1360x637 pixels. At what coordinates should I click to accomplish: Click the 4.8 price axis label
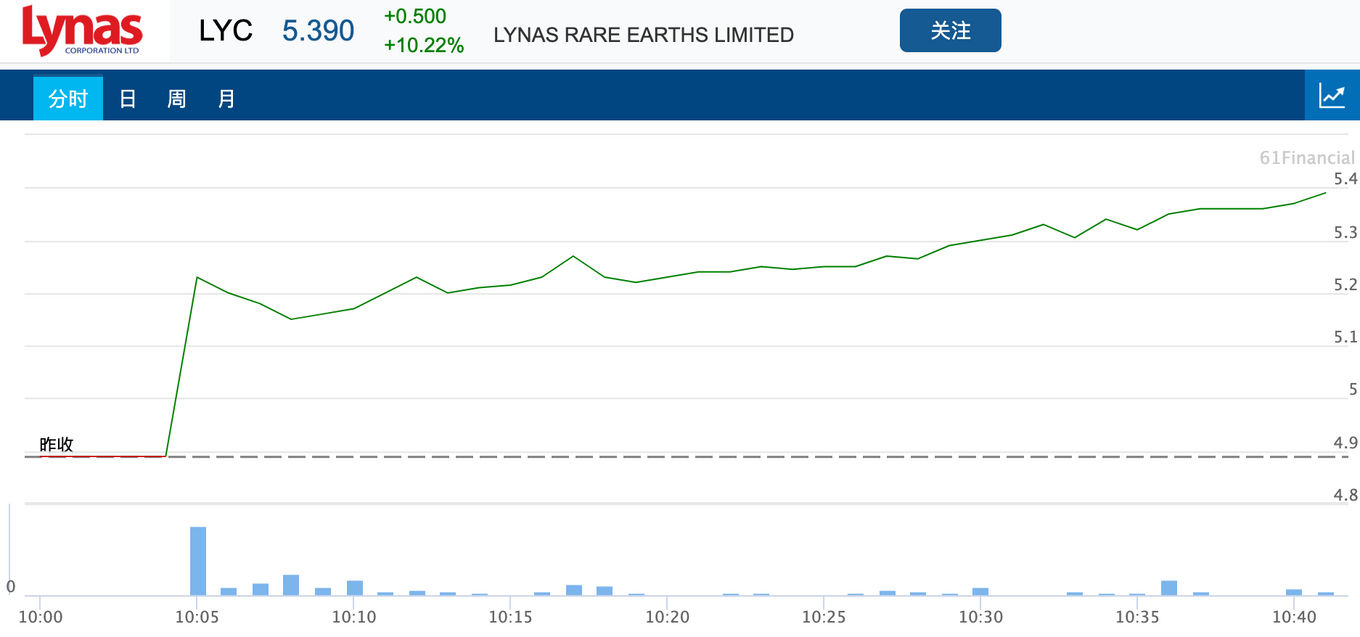(x=1346, y=495)
